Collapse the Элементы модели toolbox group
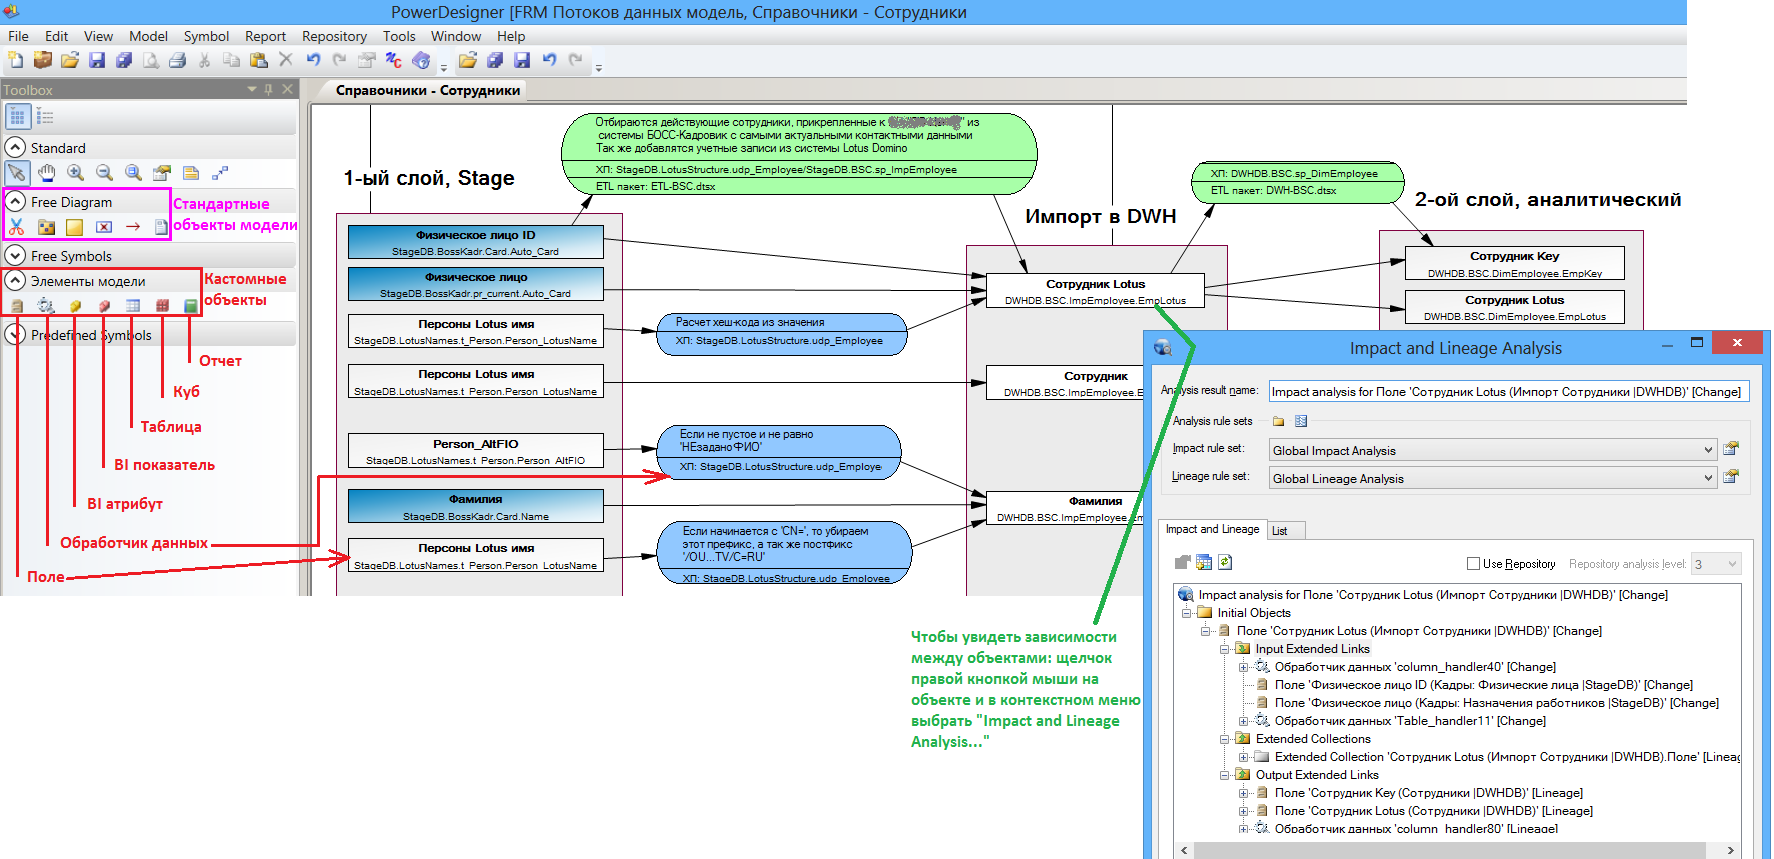The width and height of the screenshot is (1774, 859). pyautogui.click(x=15, y=281)
